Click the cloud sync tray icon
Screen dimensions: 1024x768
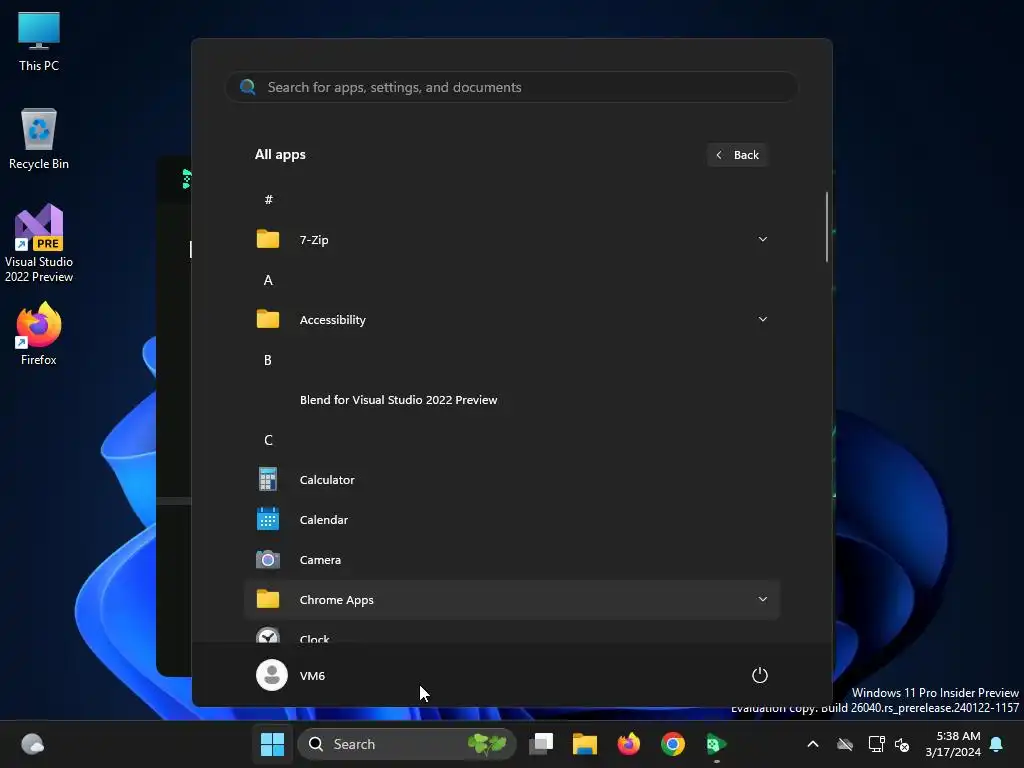845,744
